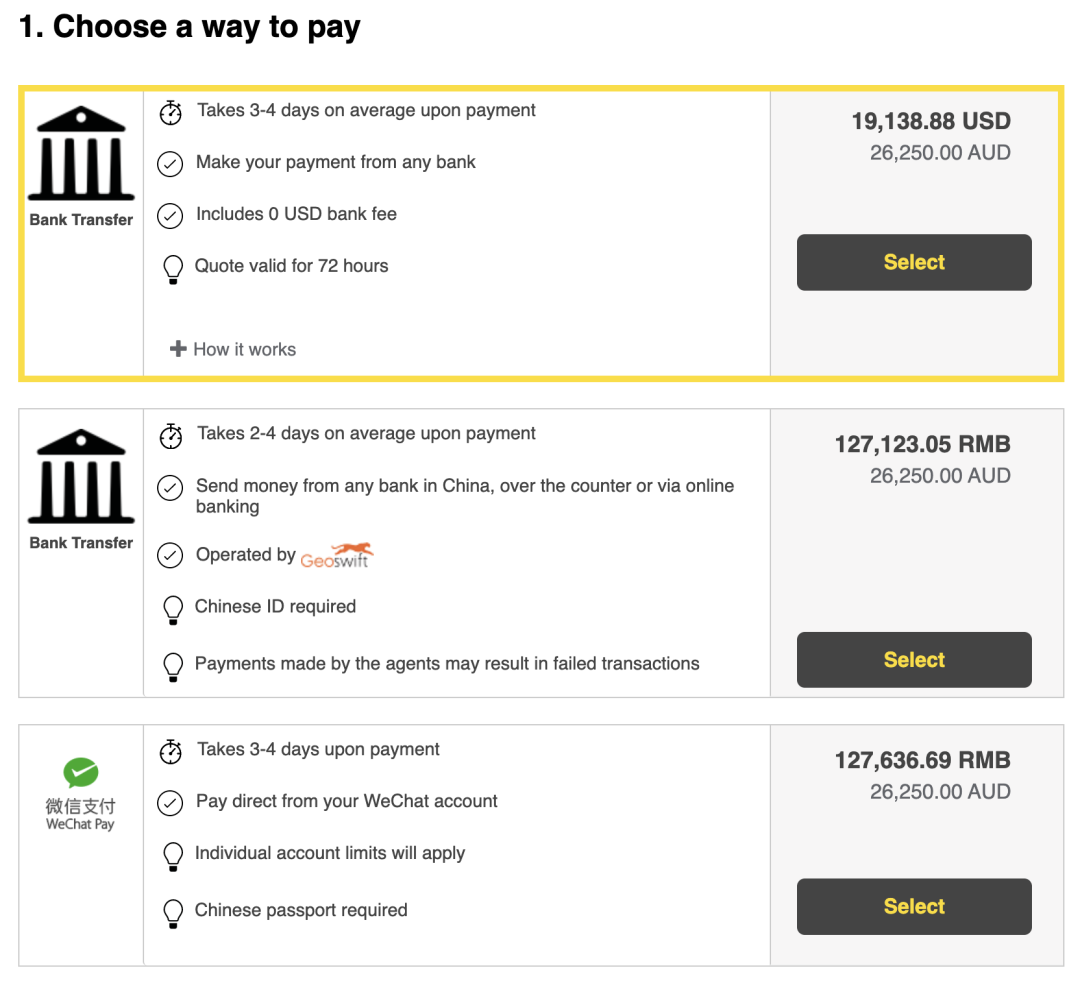Screen dimensions: 1080x981
Task: Expand the 'How it works' section
Action: pos(244,349)
